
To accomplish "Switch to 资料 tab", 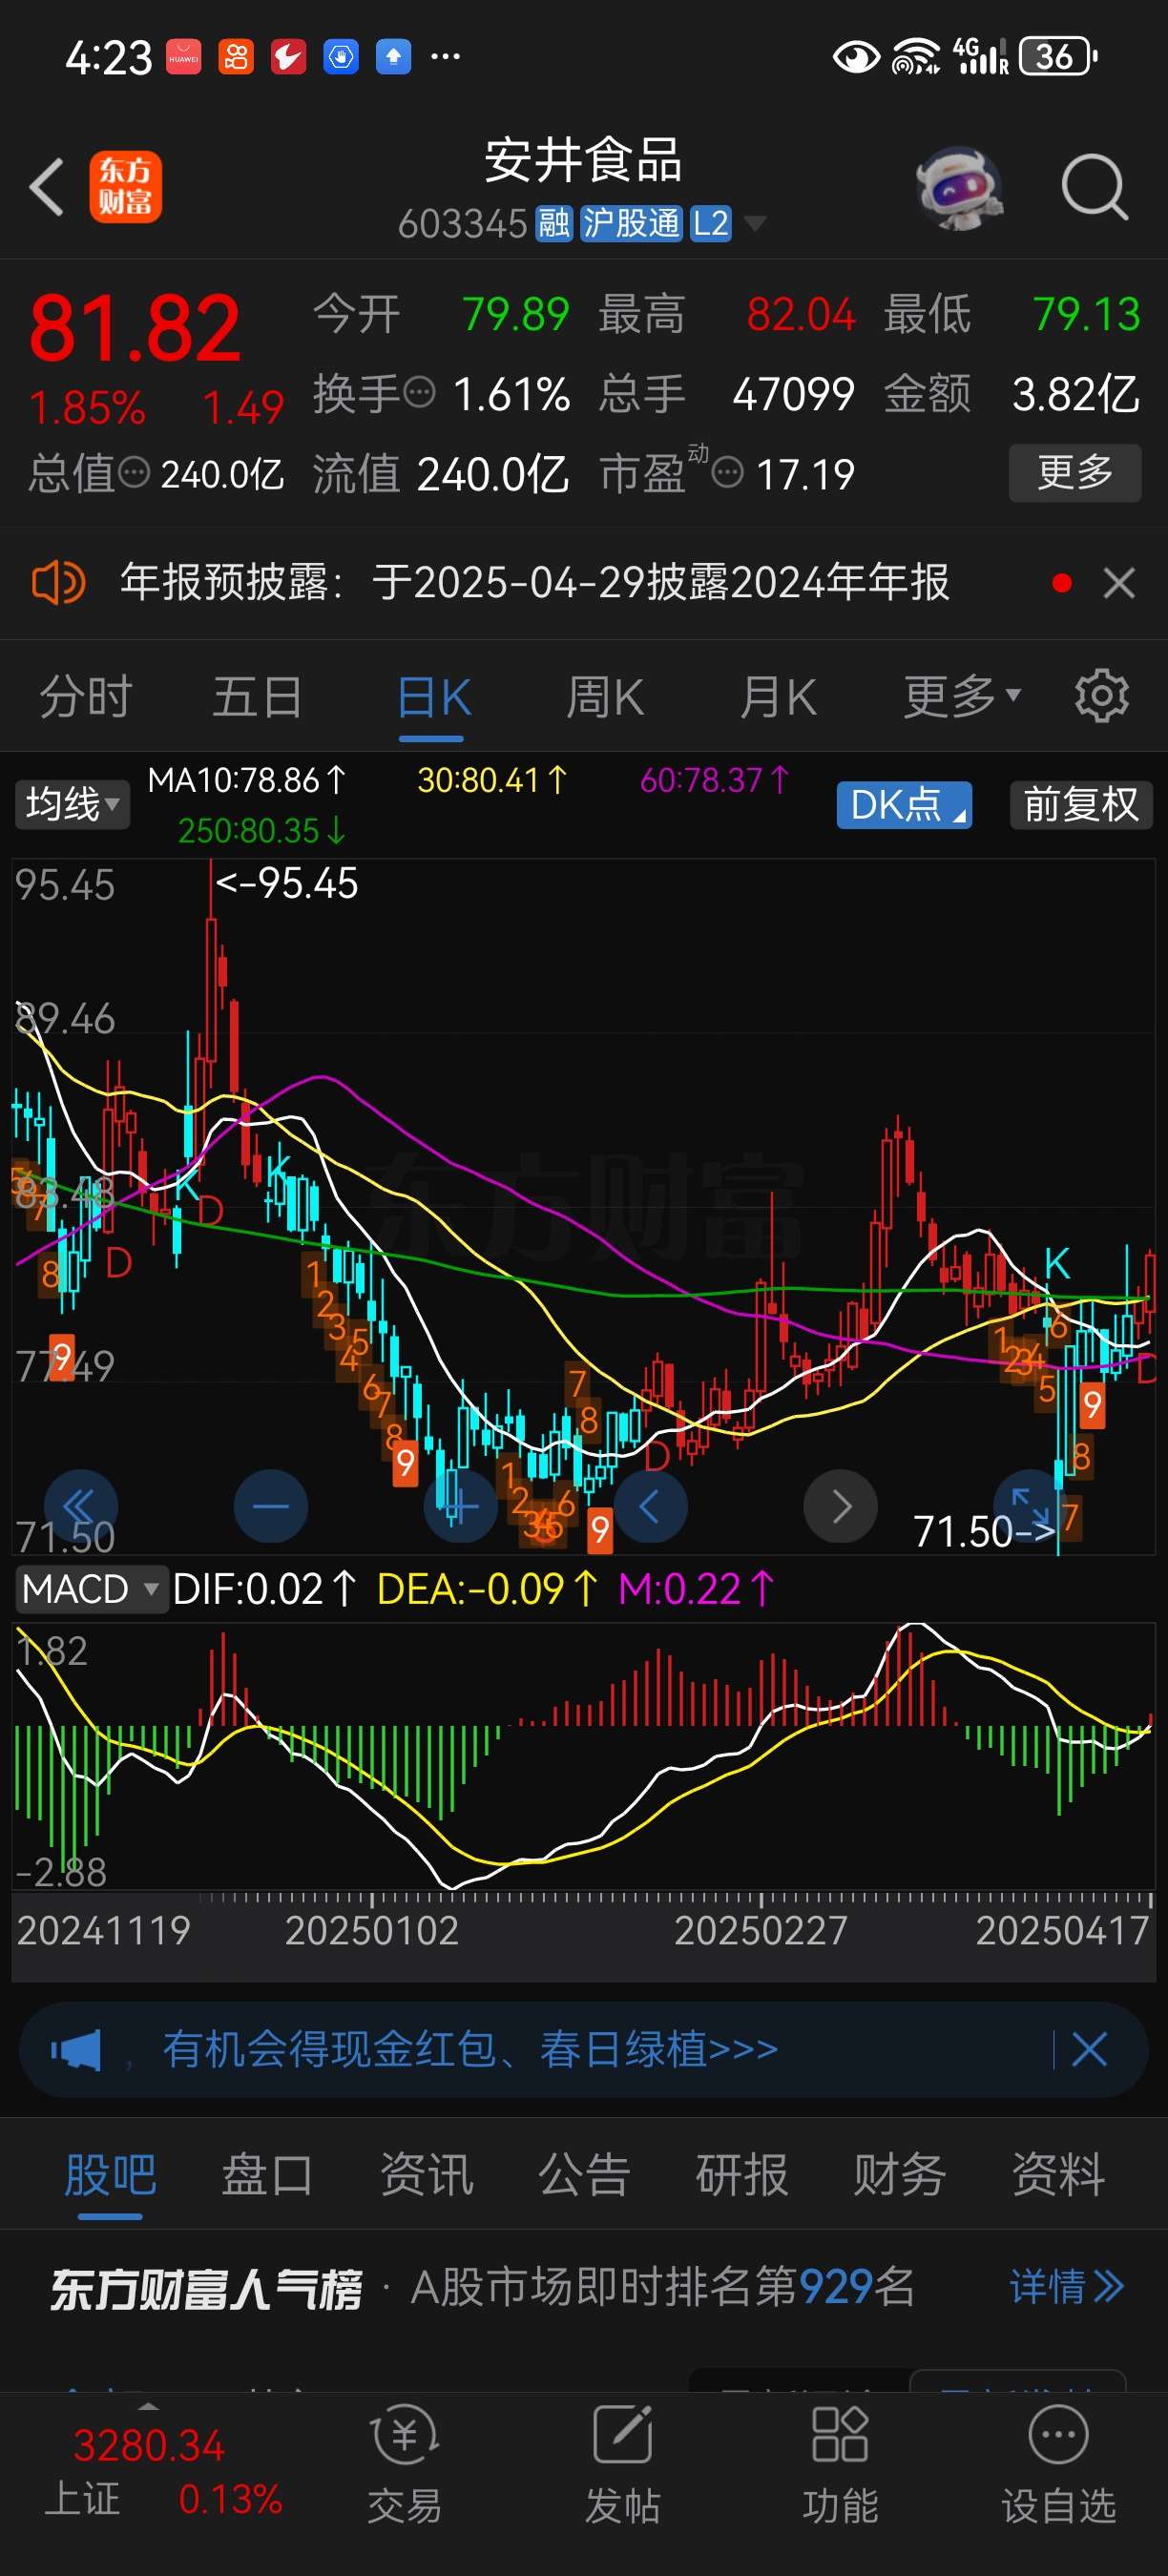I will point(1058,2174).
